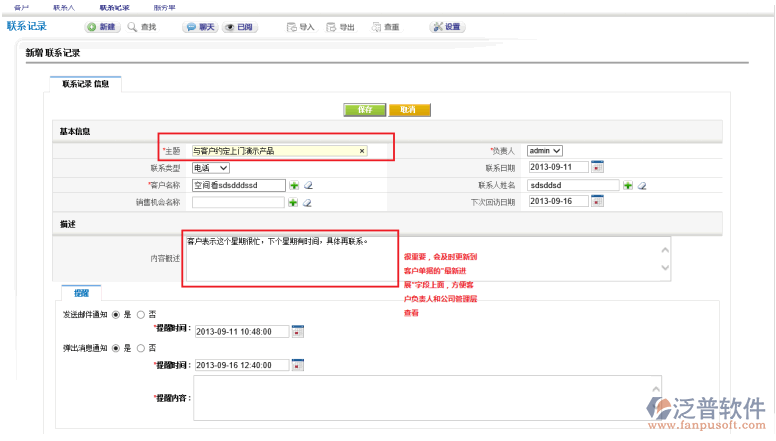Screen dimensions: 776x441
Task: Clear the 主题 field with the x
Action: [x=362, y=151]
